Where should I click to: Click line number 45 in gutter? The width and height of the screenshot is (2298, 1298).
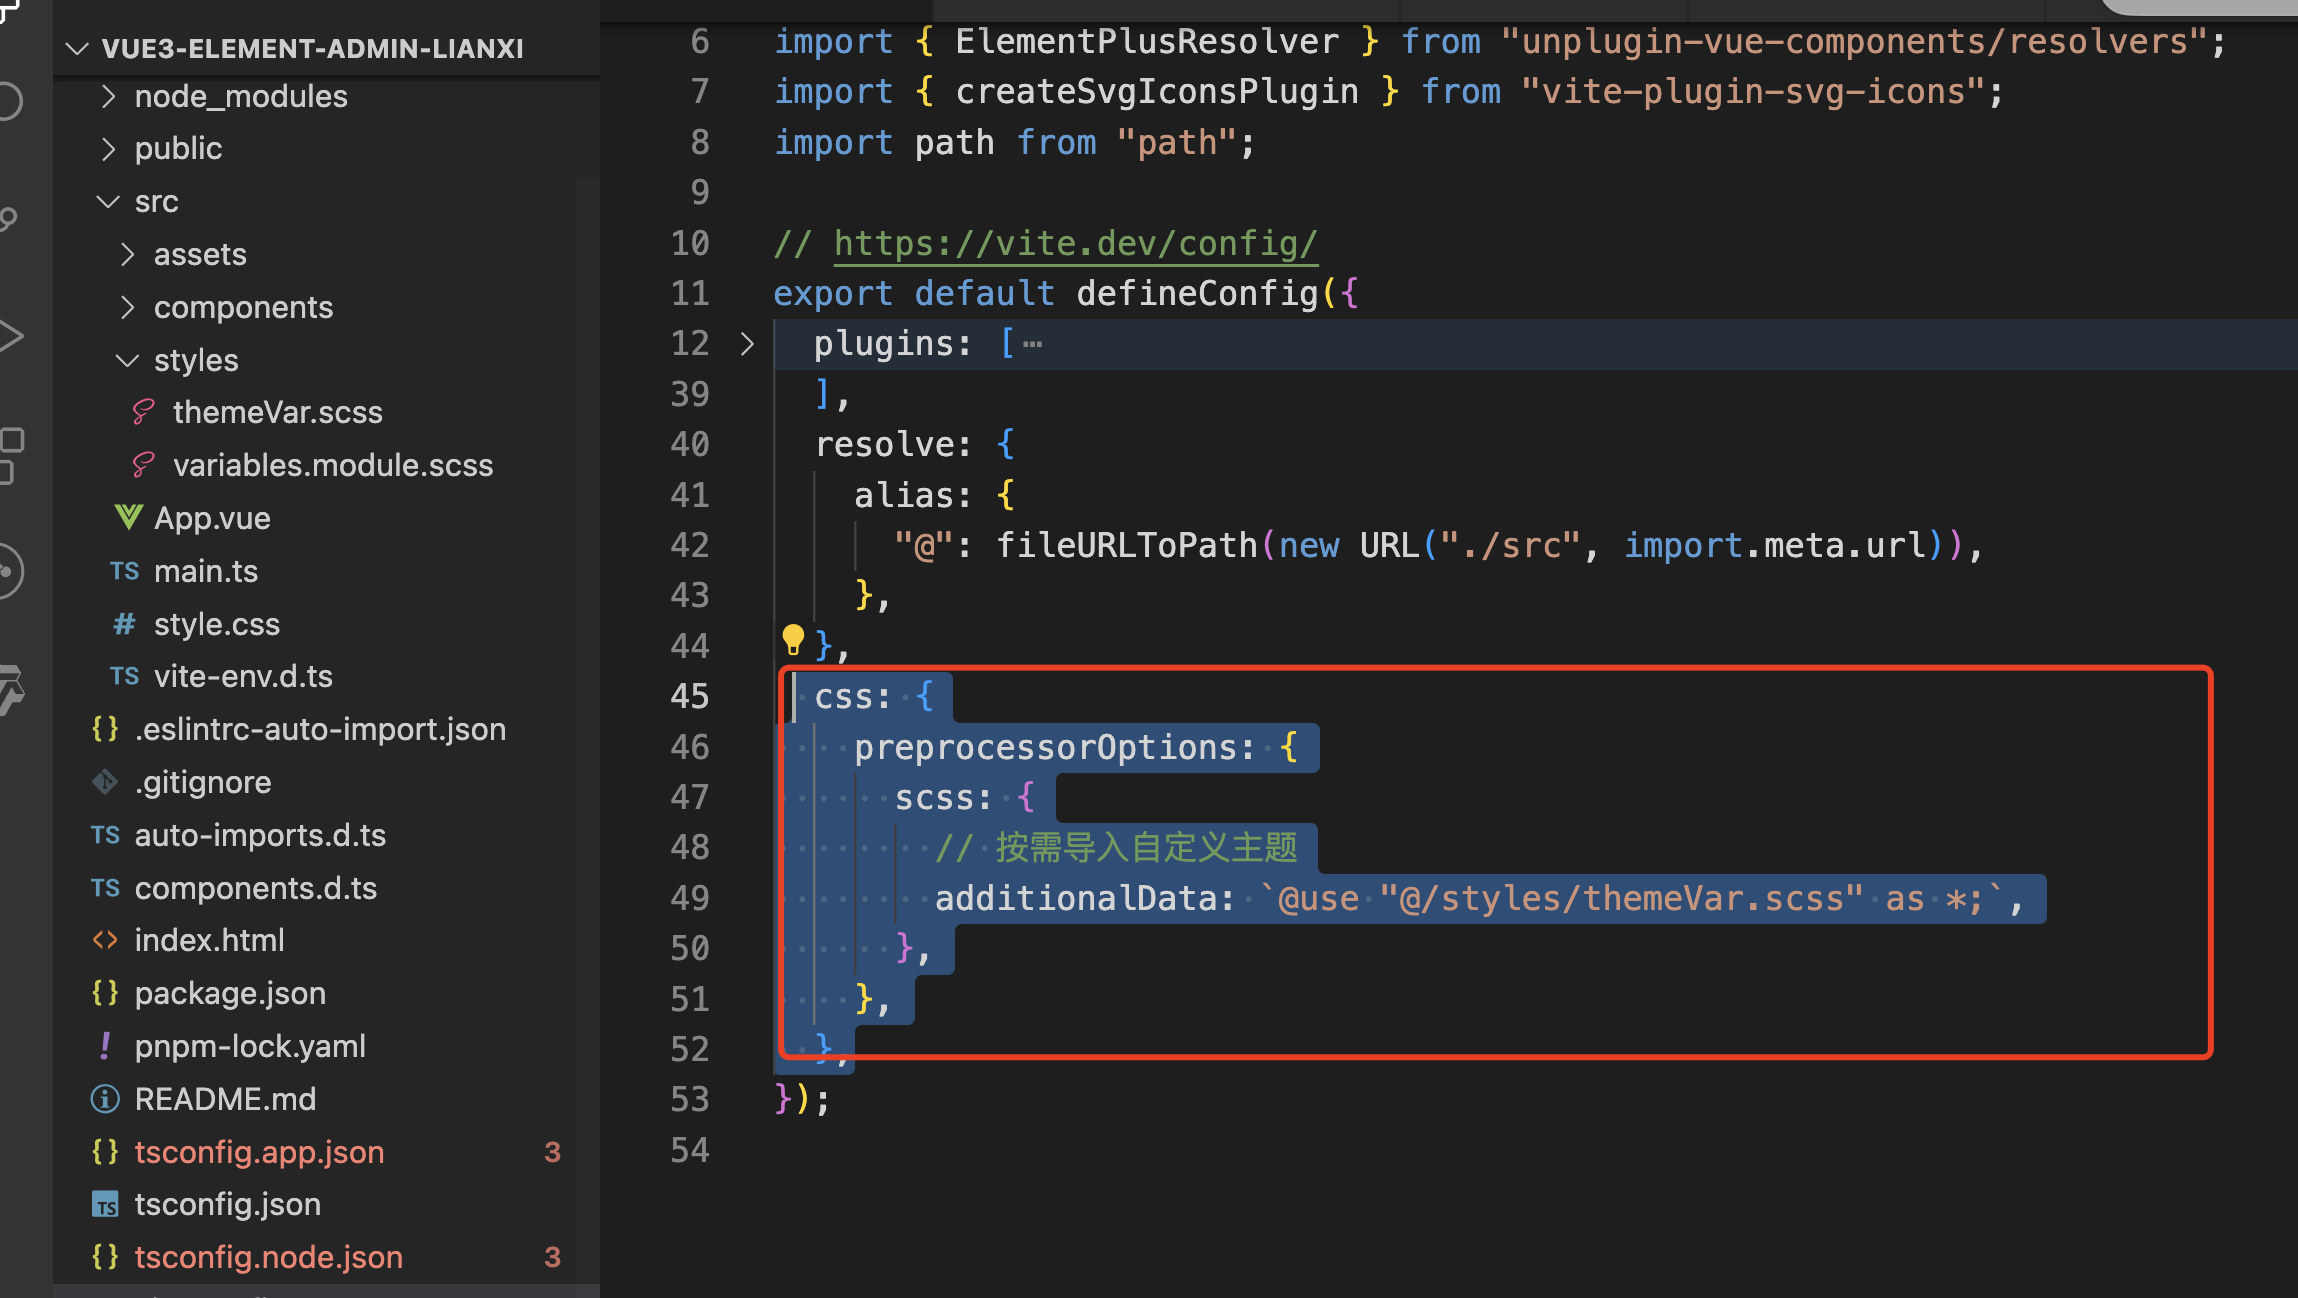(689, 696)
